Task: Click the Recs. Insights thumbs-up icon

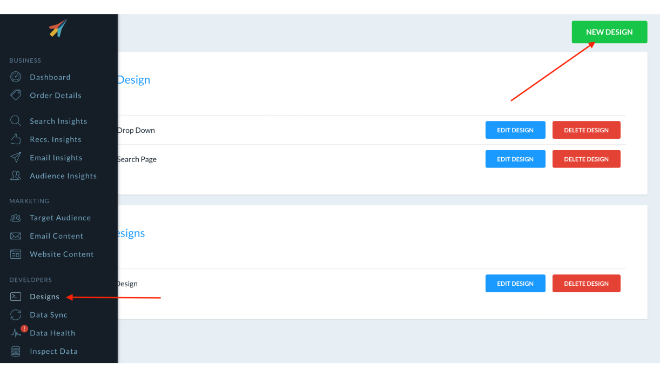Action: point(16,139)
